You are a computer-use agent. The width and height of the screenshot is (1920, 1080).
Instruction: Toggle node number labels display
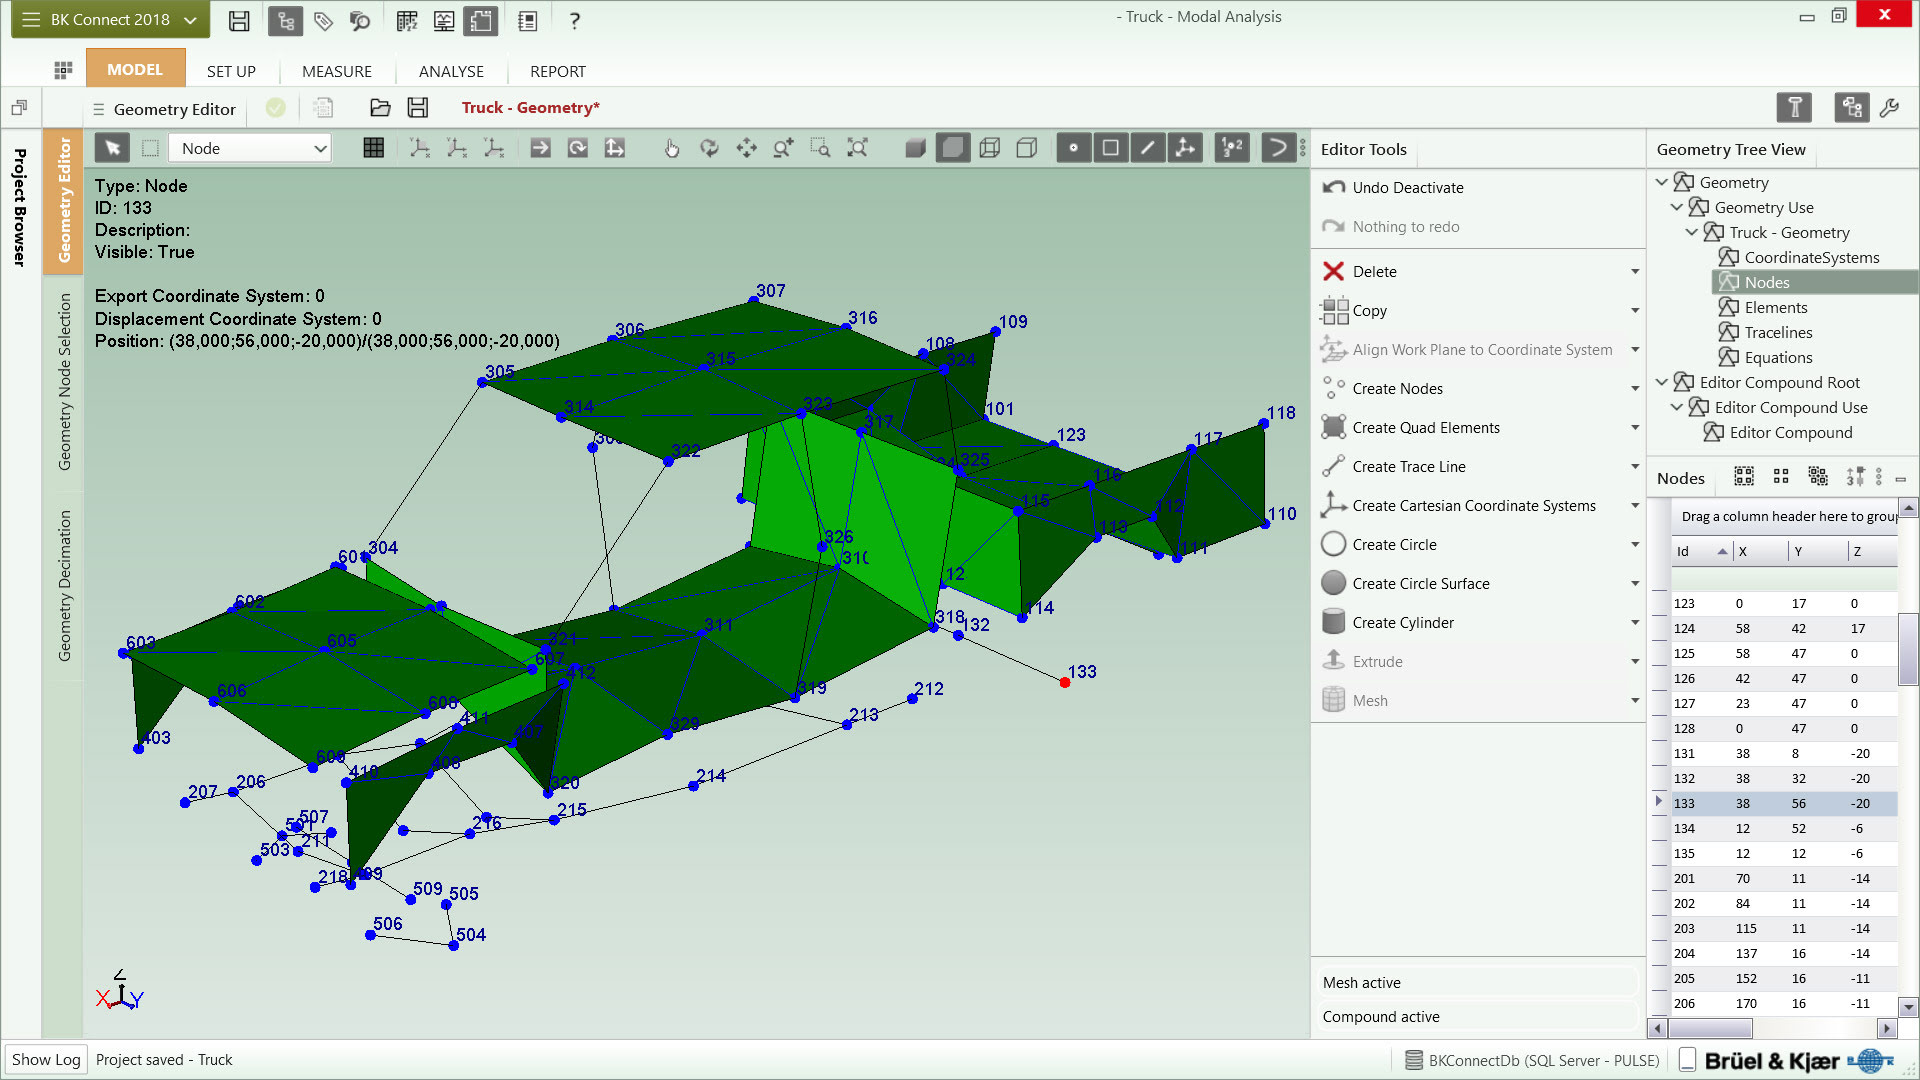coord(1232,148)
